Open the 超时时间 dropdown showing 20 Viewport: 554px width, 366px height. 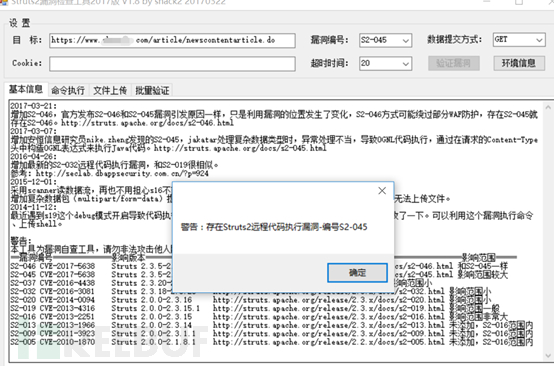tap(385, 64)
